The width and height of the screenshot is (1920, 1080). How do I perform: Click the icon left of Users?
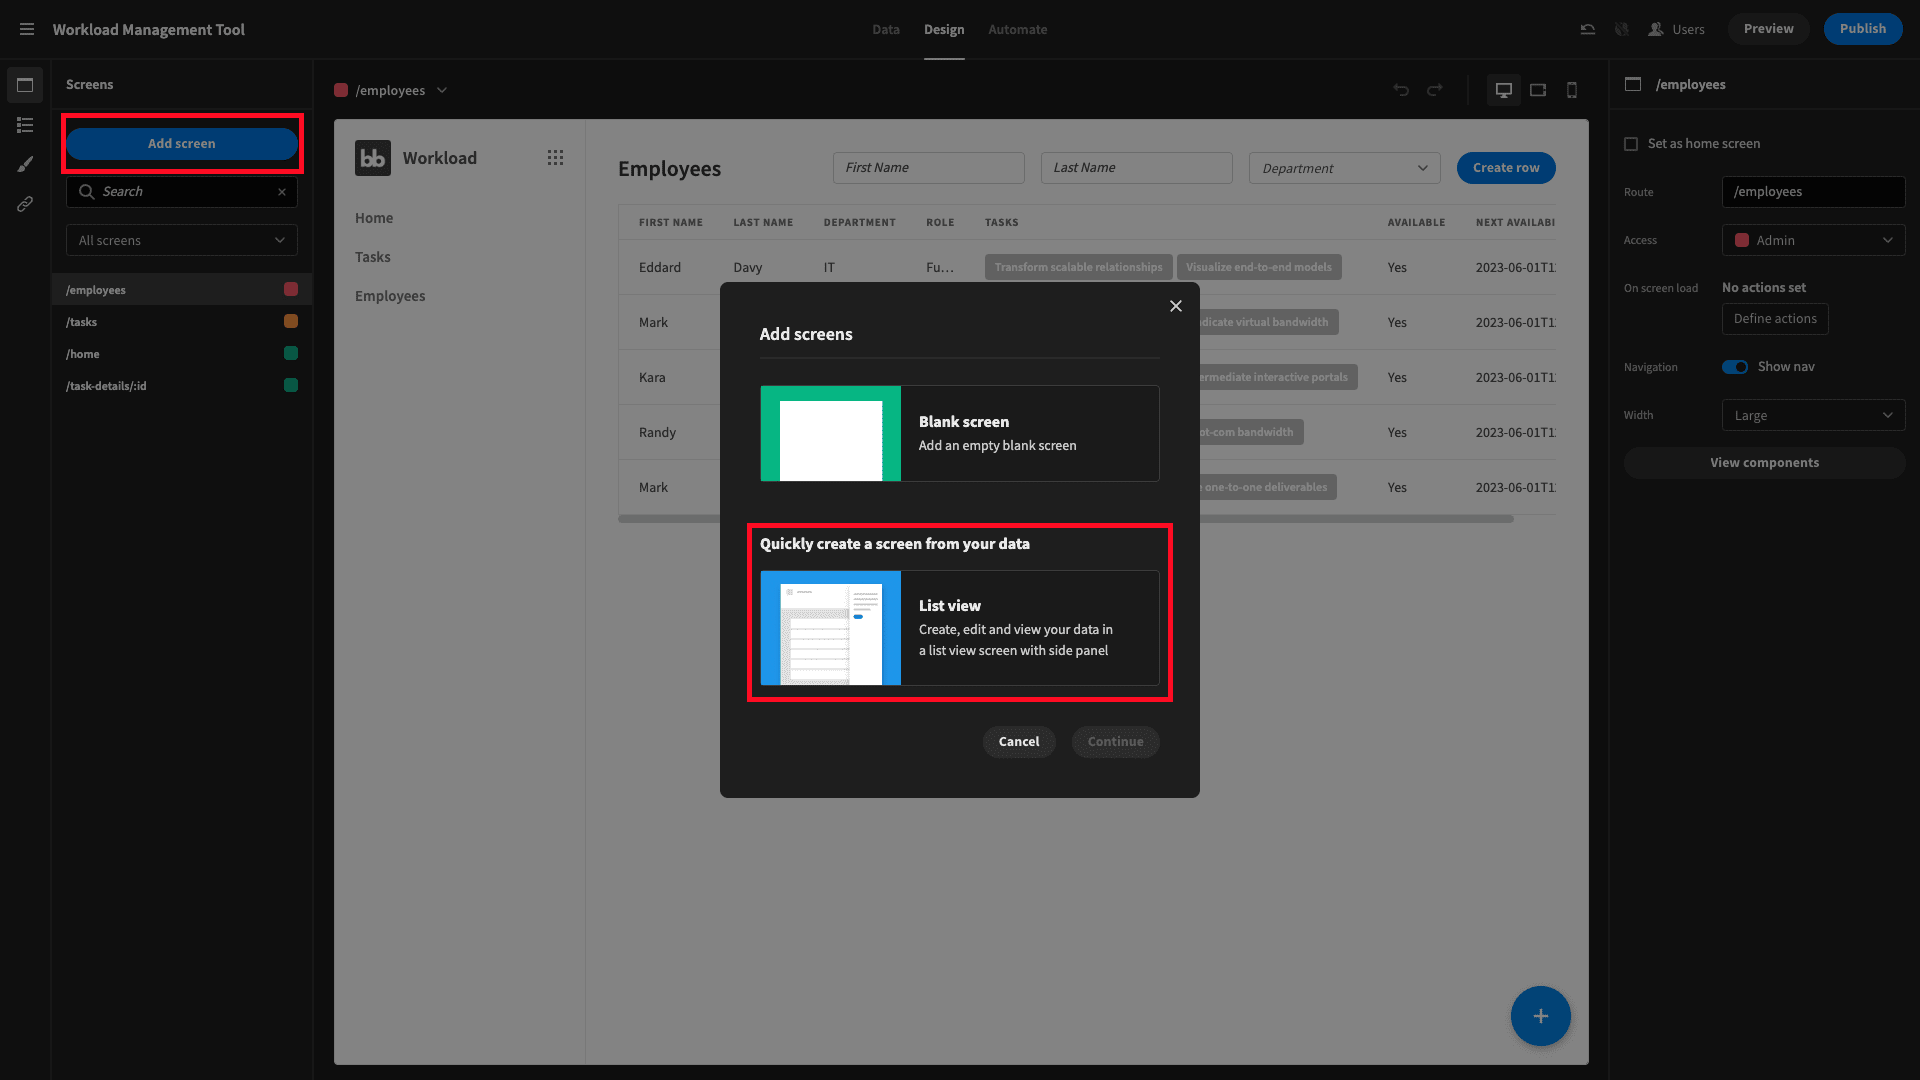tap(1656, 29)
